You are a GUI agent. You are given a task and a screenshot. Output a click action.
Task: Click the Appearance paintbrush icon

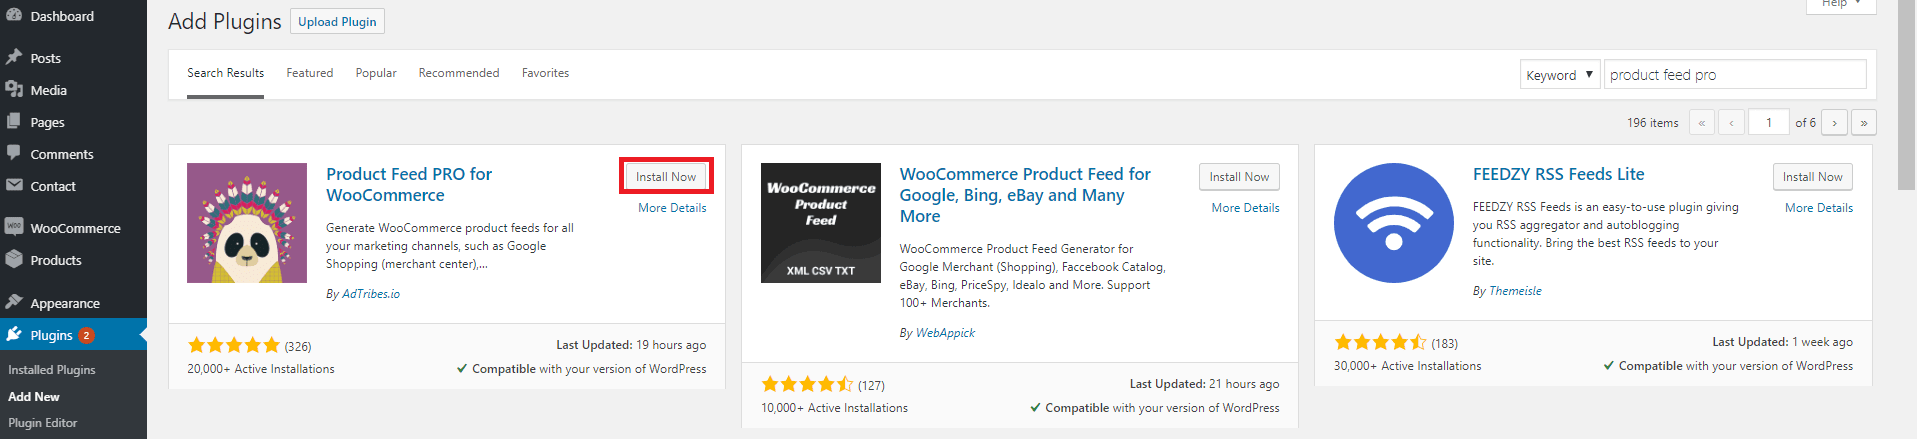point(14,303)
